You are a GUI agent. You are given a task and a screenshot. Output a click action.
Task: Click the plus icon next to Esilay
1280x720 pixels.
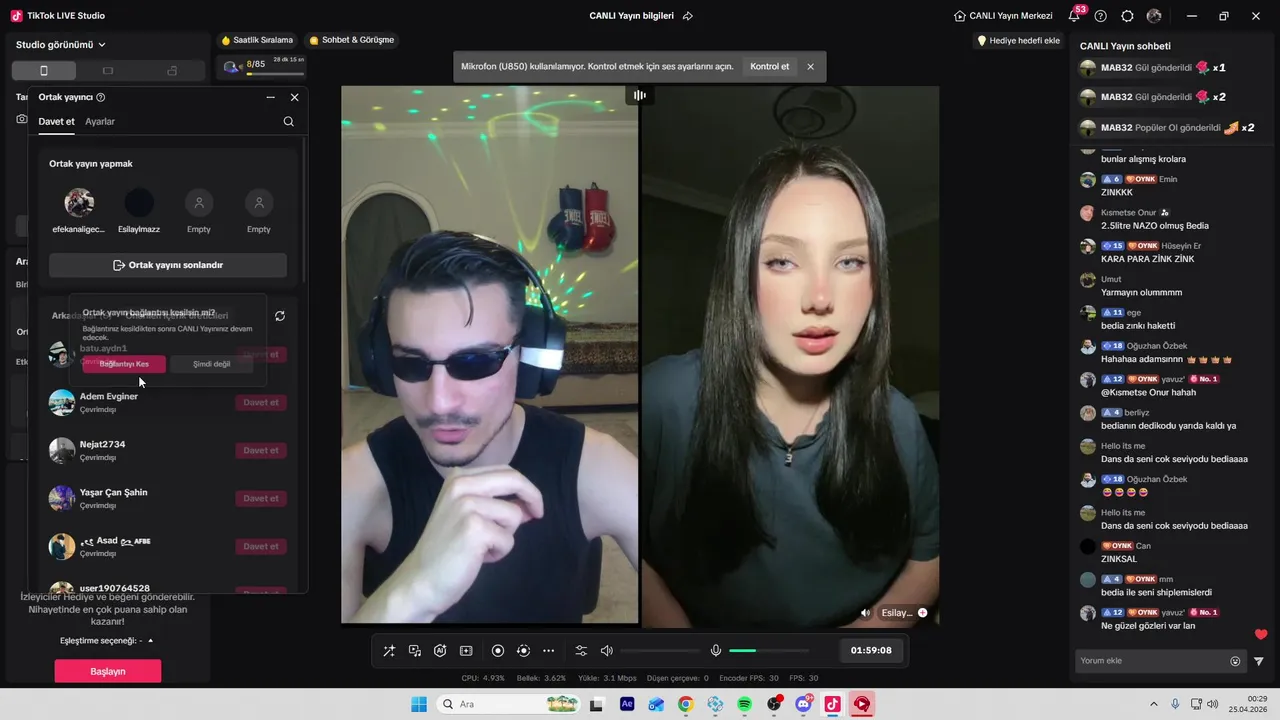(922, 613)
